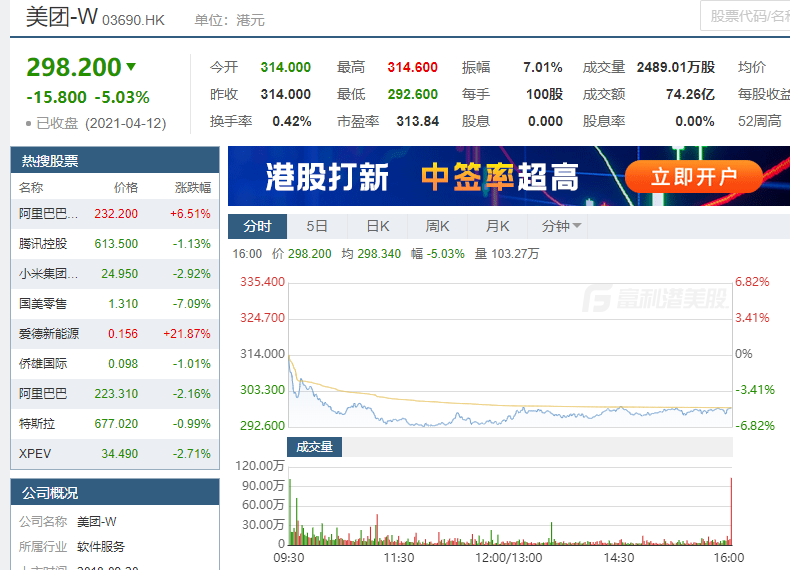Image resolution: width=790 pixels, height=570 pixels.
Task: Click the 最高 value 314.600
Action: pos(413,67)
